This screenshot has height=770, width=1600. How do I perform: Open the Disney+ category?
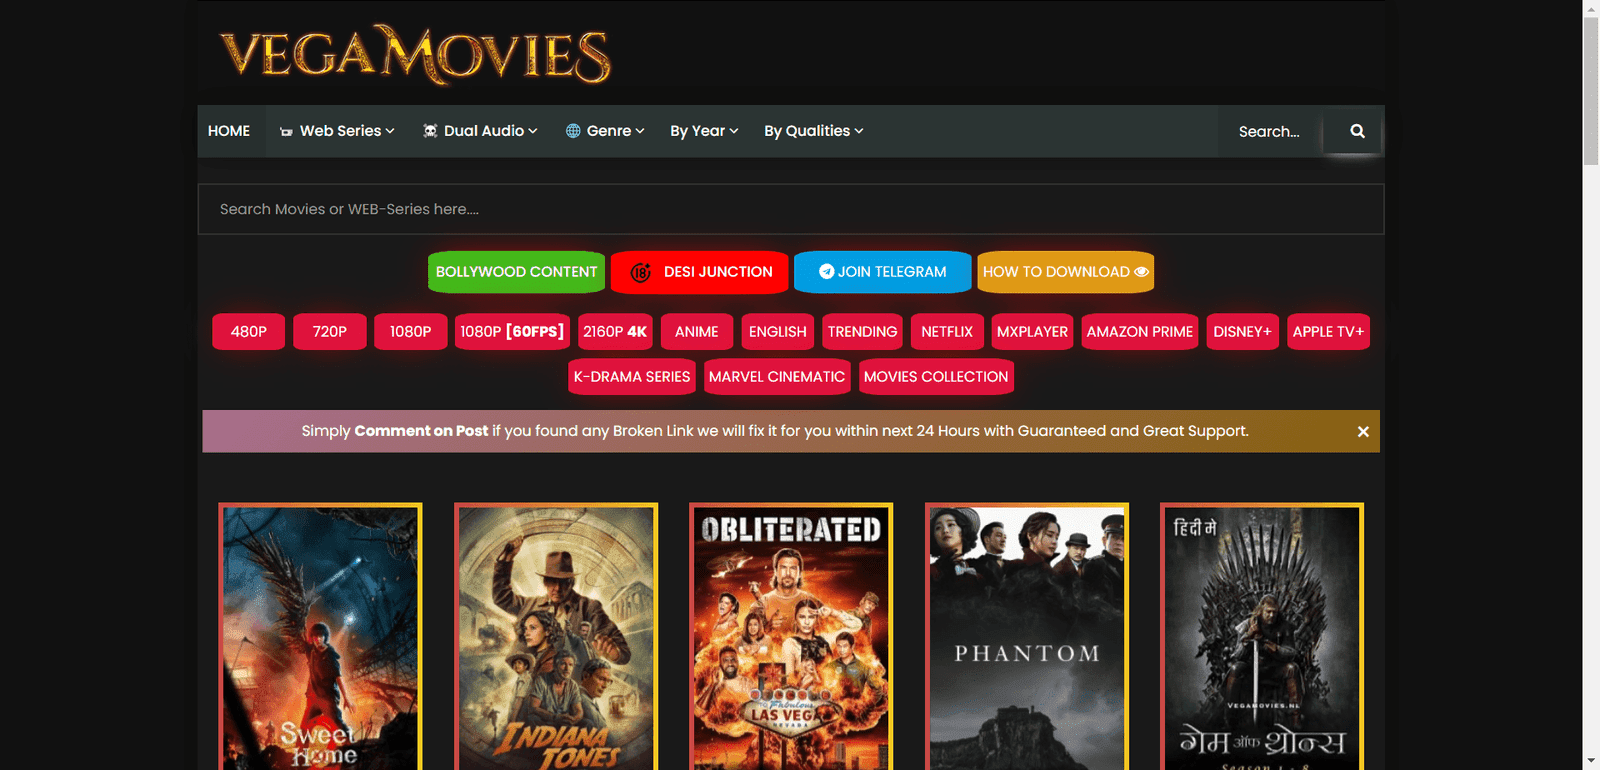click(1242, 332)
